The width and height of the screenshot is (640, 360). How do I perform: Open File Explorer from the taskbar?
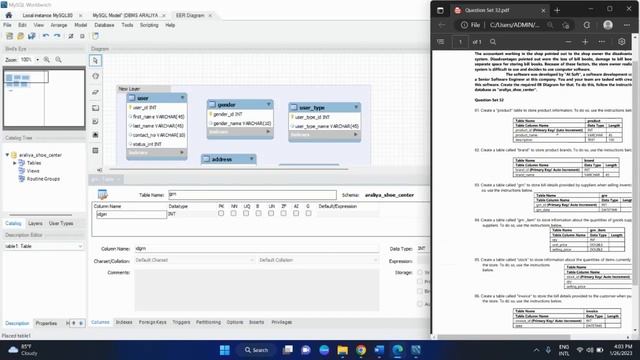[x=342, y=350]
